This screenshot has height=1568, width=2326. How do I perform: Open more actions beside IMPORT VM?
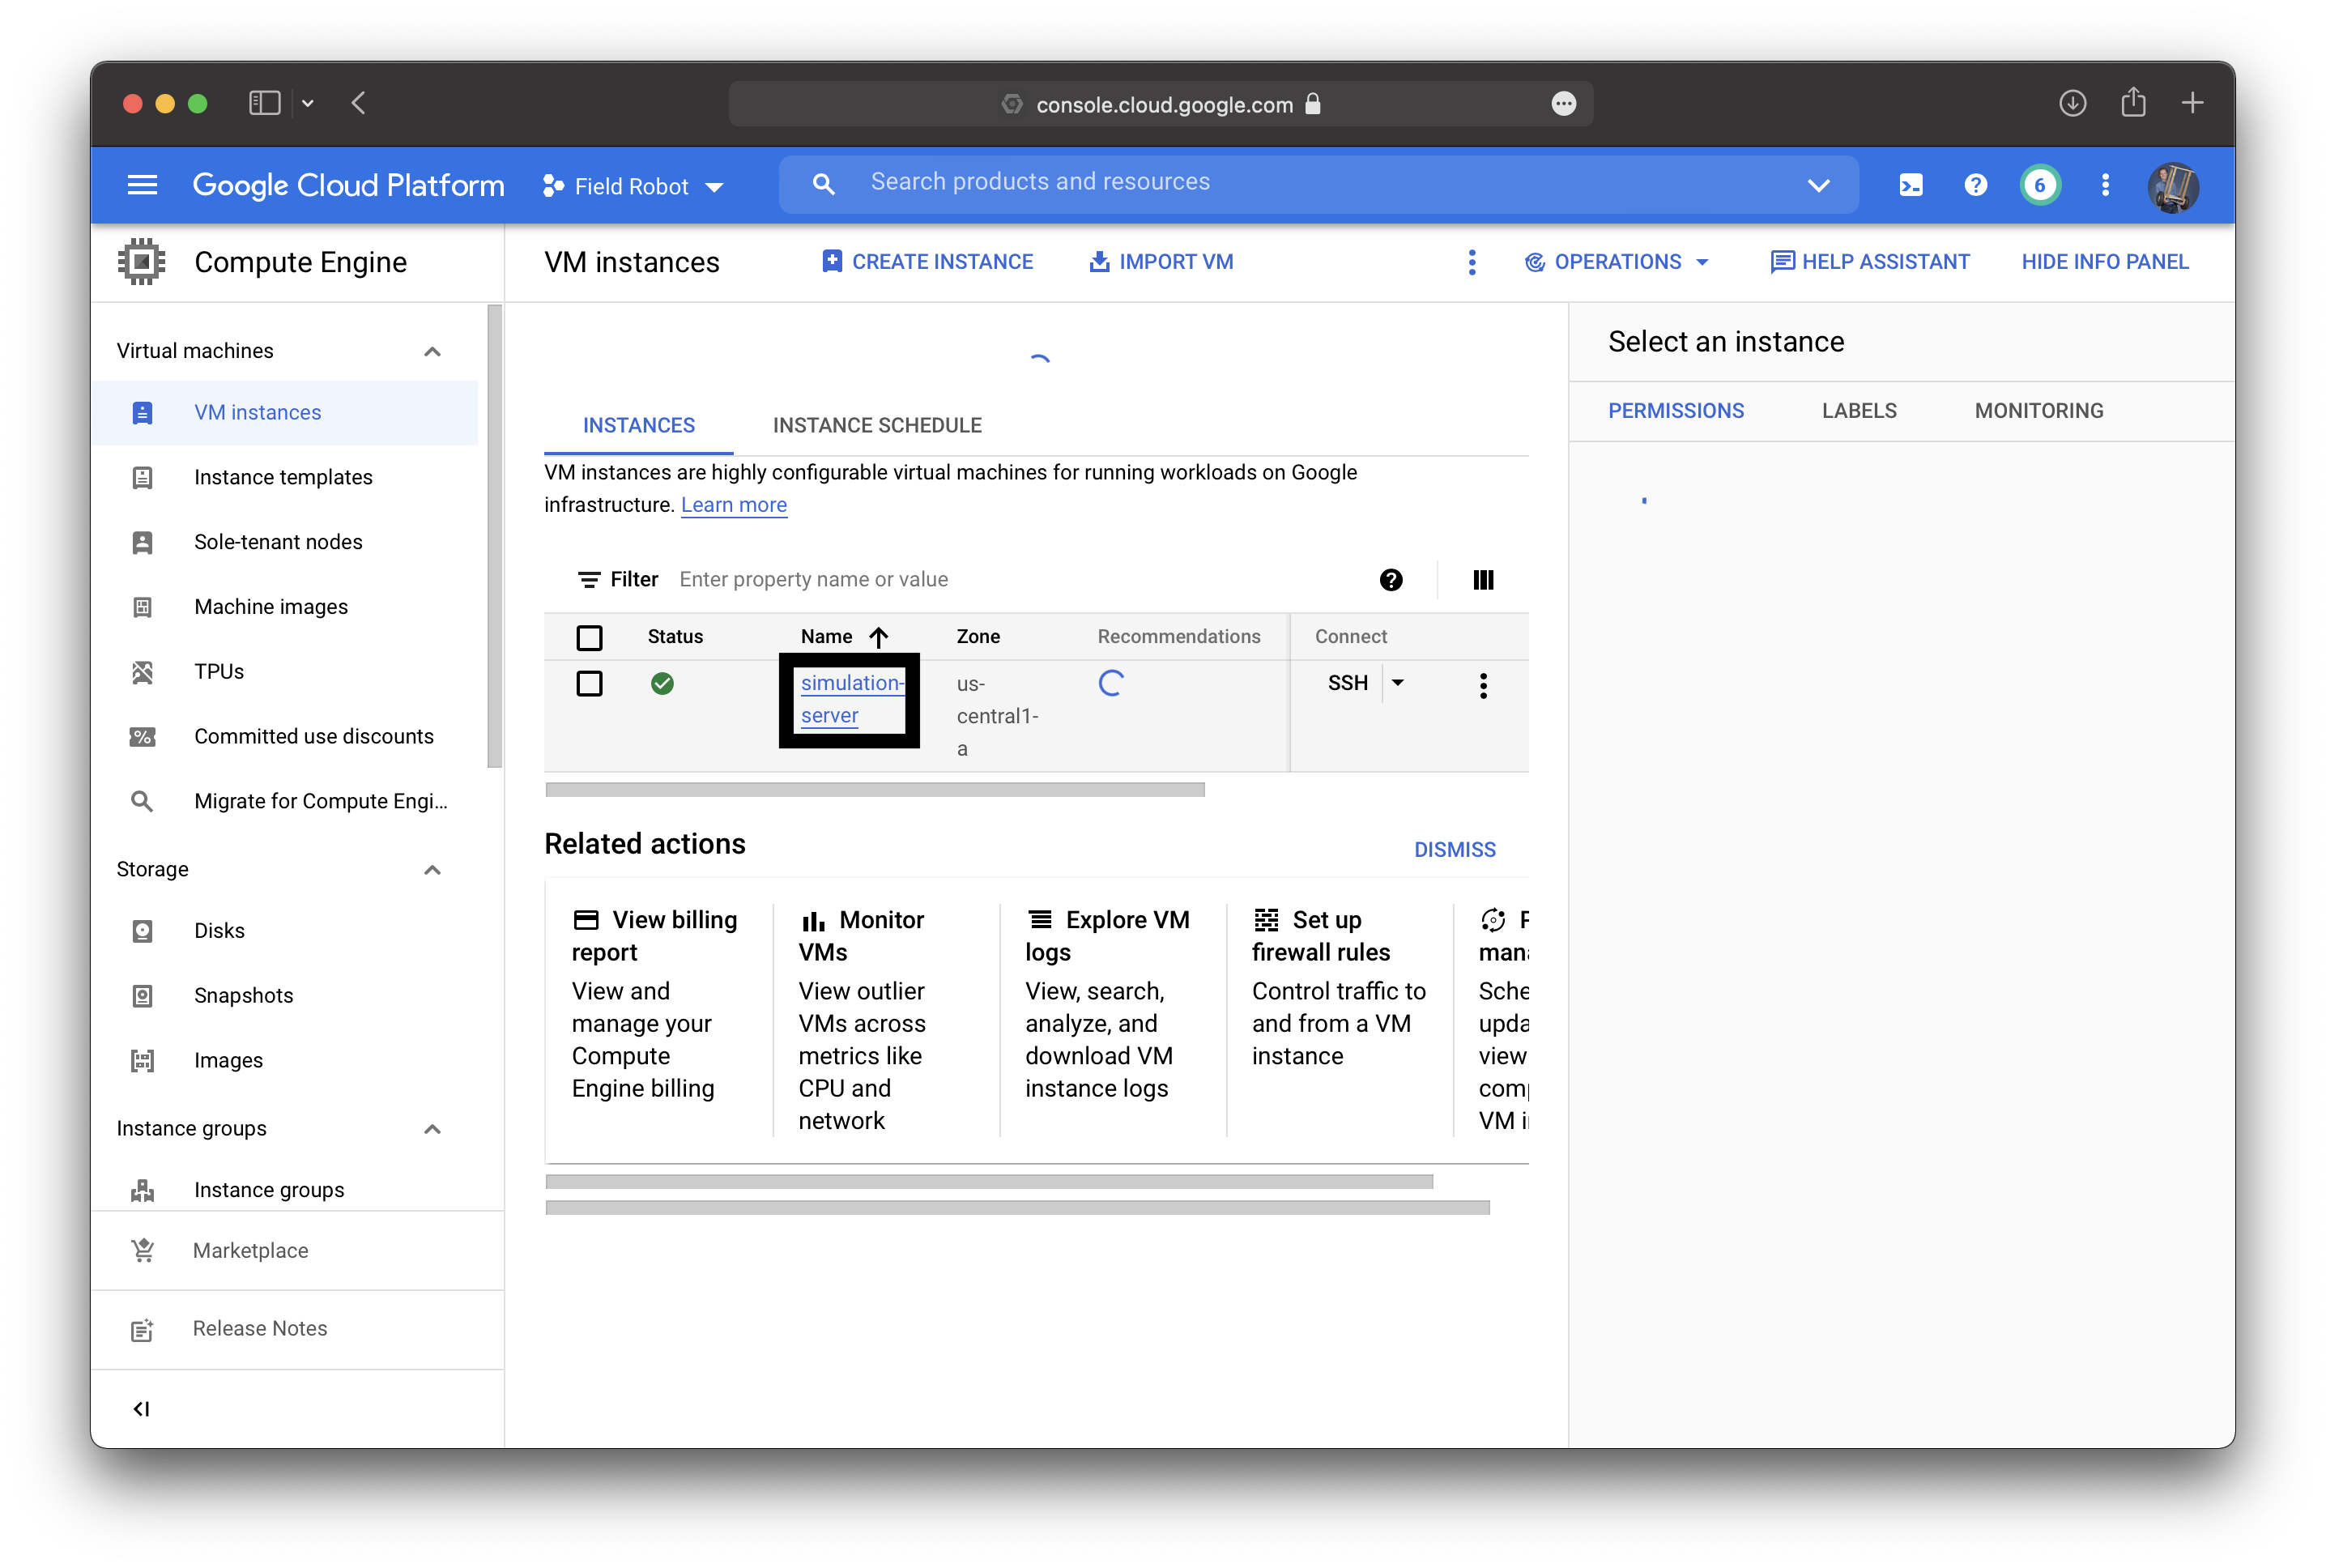(1471, 262)
